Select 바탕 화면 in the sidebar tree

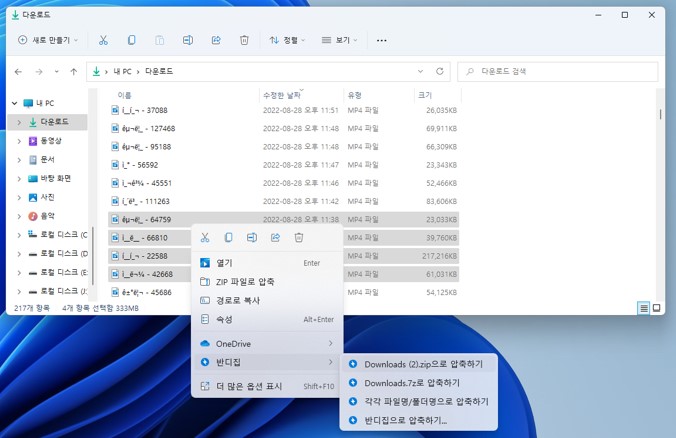click(x=56, y=178)
